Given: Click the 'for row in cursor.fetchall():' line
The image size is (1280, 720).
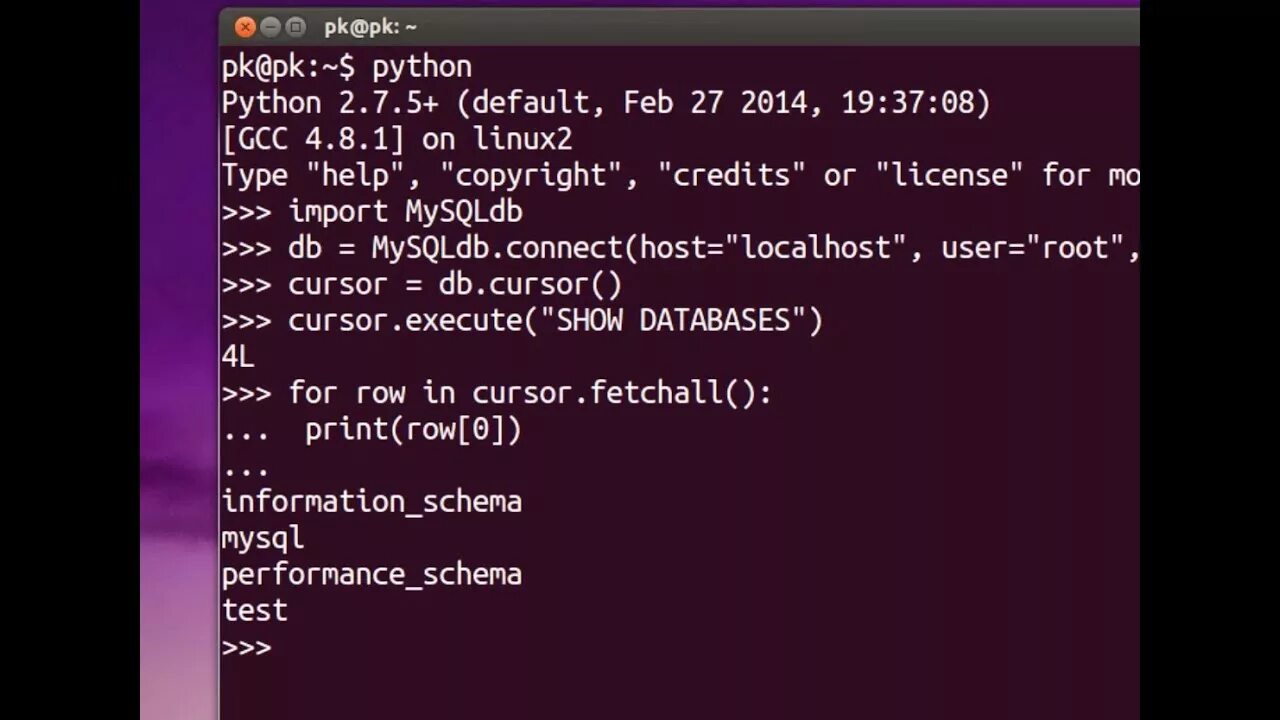Looking at the screenshot, I should pos(530,392).
